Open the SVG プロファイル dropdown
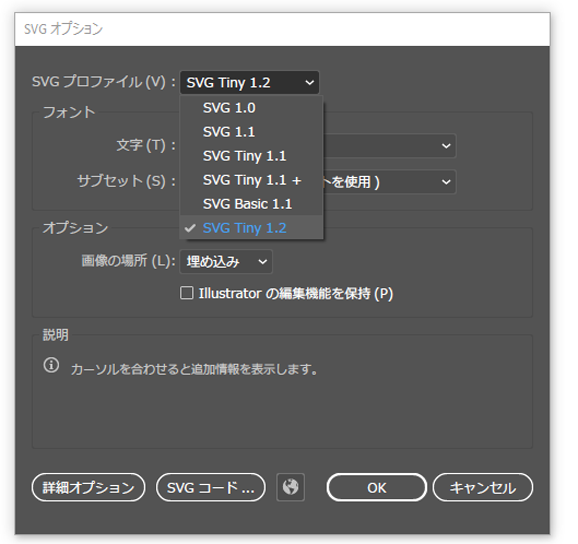 (x=250, y=83)
